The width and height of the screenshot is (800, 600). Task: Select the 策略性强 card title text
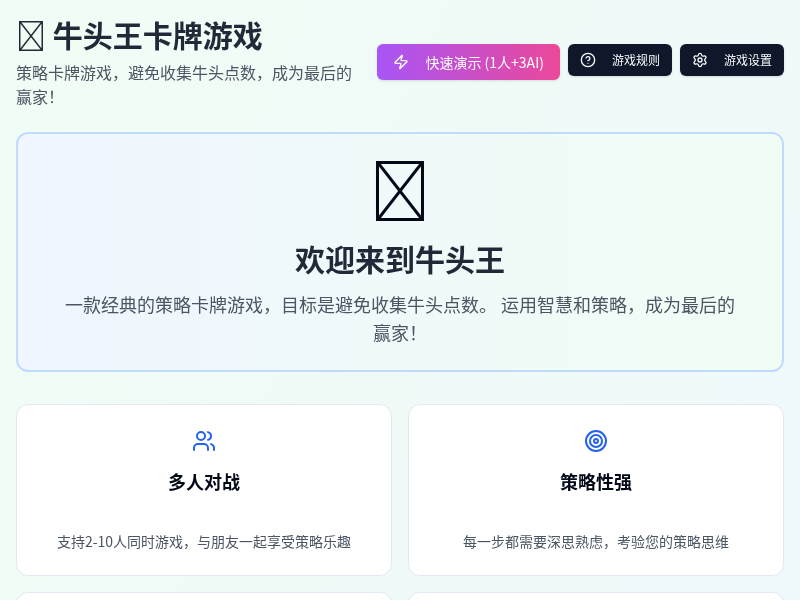tap(595, 482)
